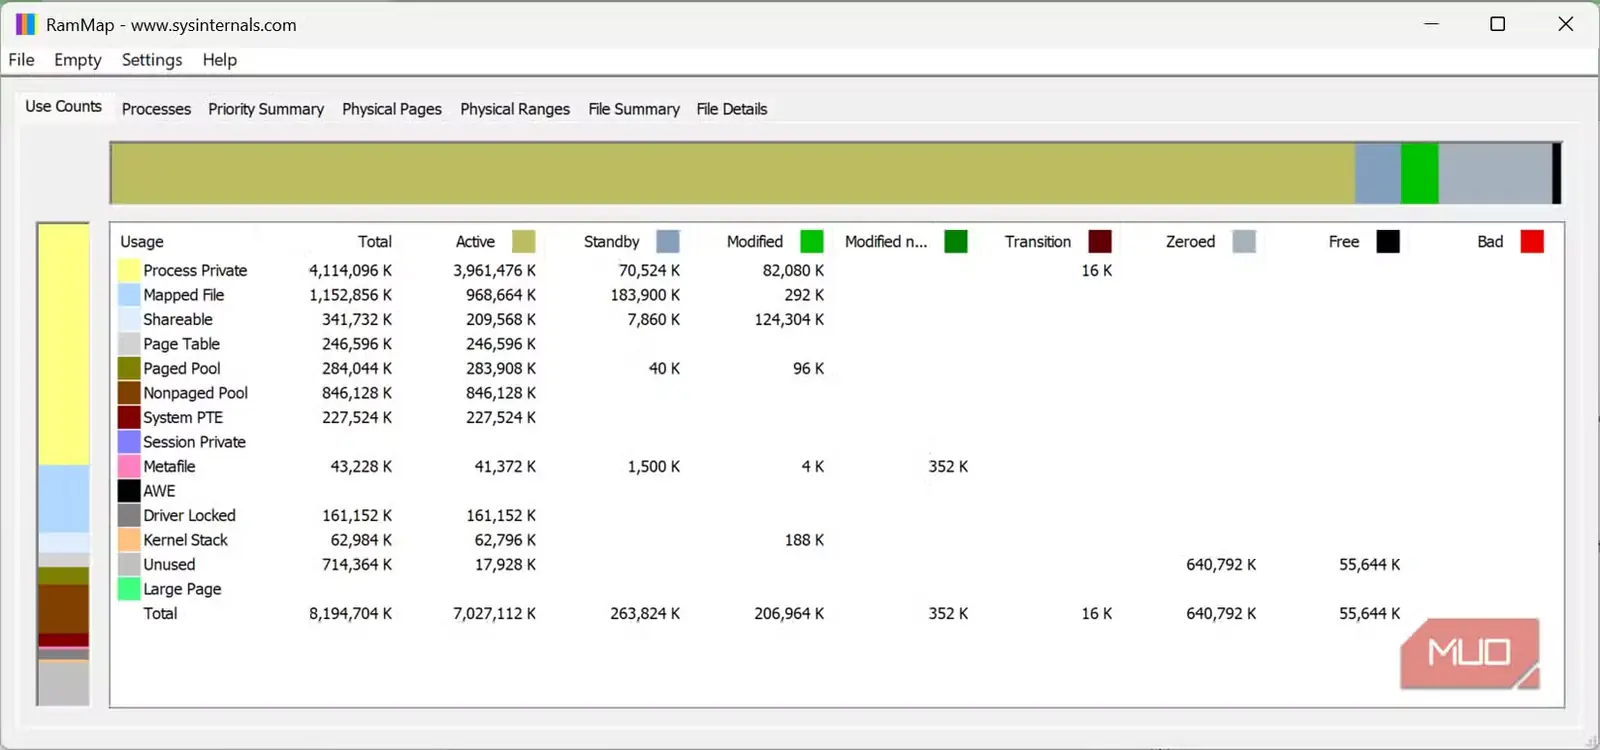Click the Free column black swatch

click(1388, 241)
